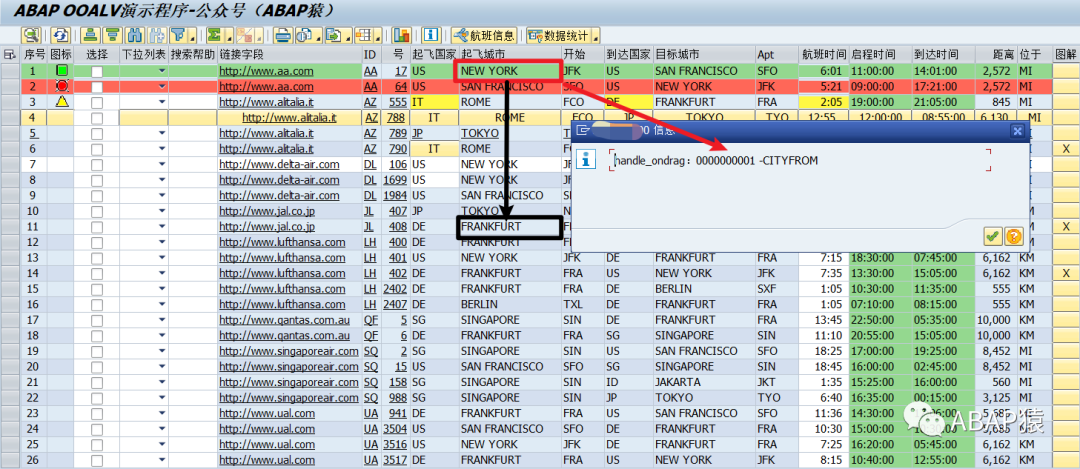Open the 下拉列表 dropdown in row 24
The width and height of the screenshot is (1080, 469).
pos(162,429)
